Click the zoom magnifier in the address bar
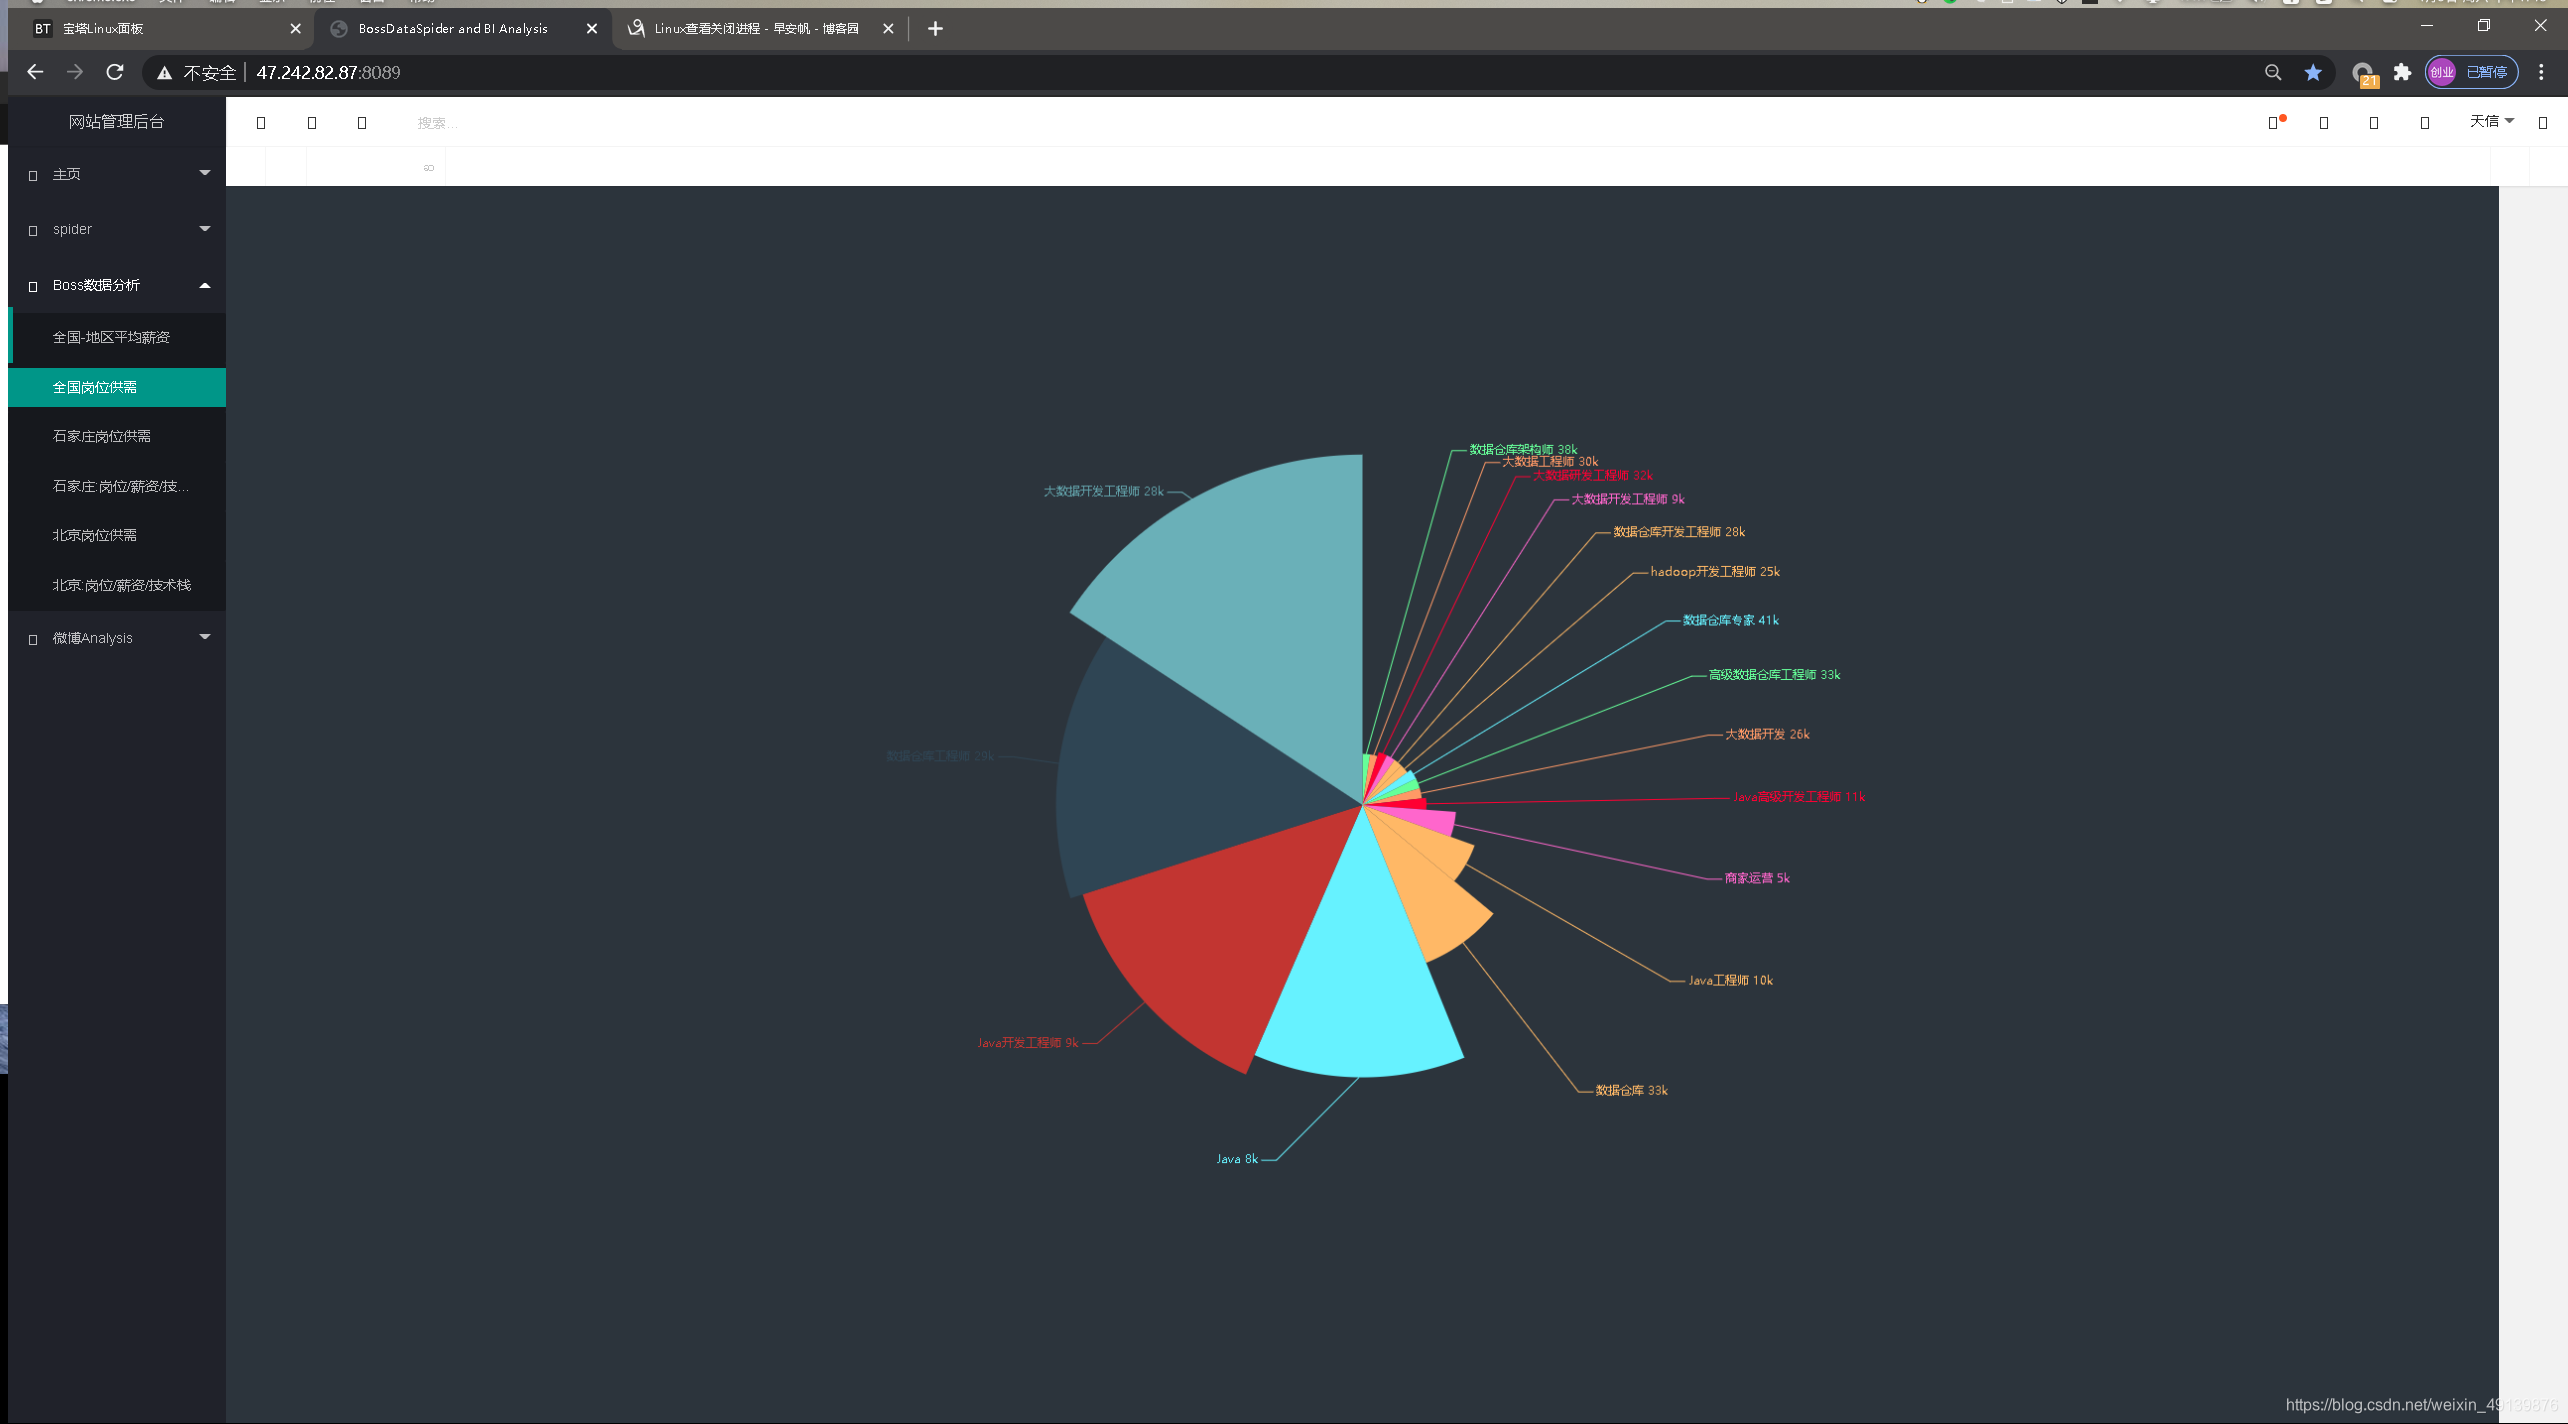Screen dimensions: 2568x1424 tap(2273, 72)
